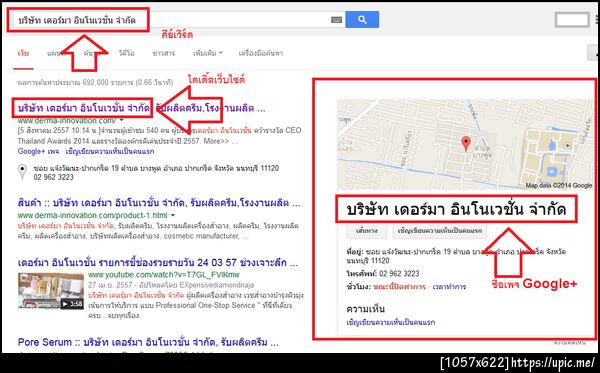The image size is (600, 373).
Task: Select the เว็บ results tab
Action: coord(23,53)
